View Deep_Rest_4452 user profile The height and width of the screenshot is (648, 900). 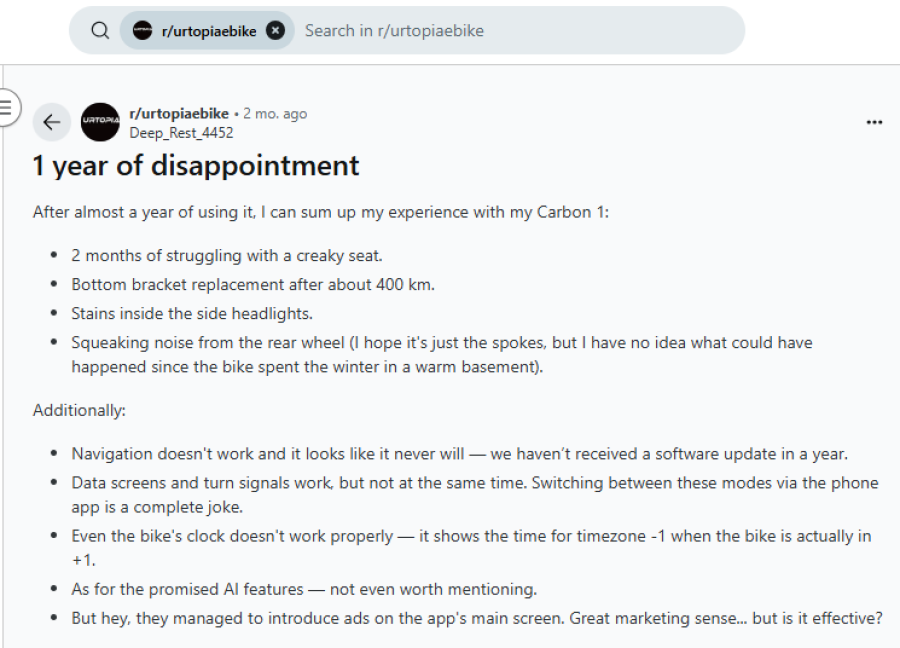[181, 132]
